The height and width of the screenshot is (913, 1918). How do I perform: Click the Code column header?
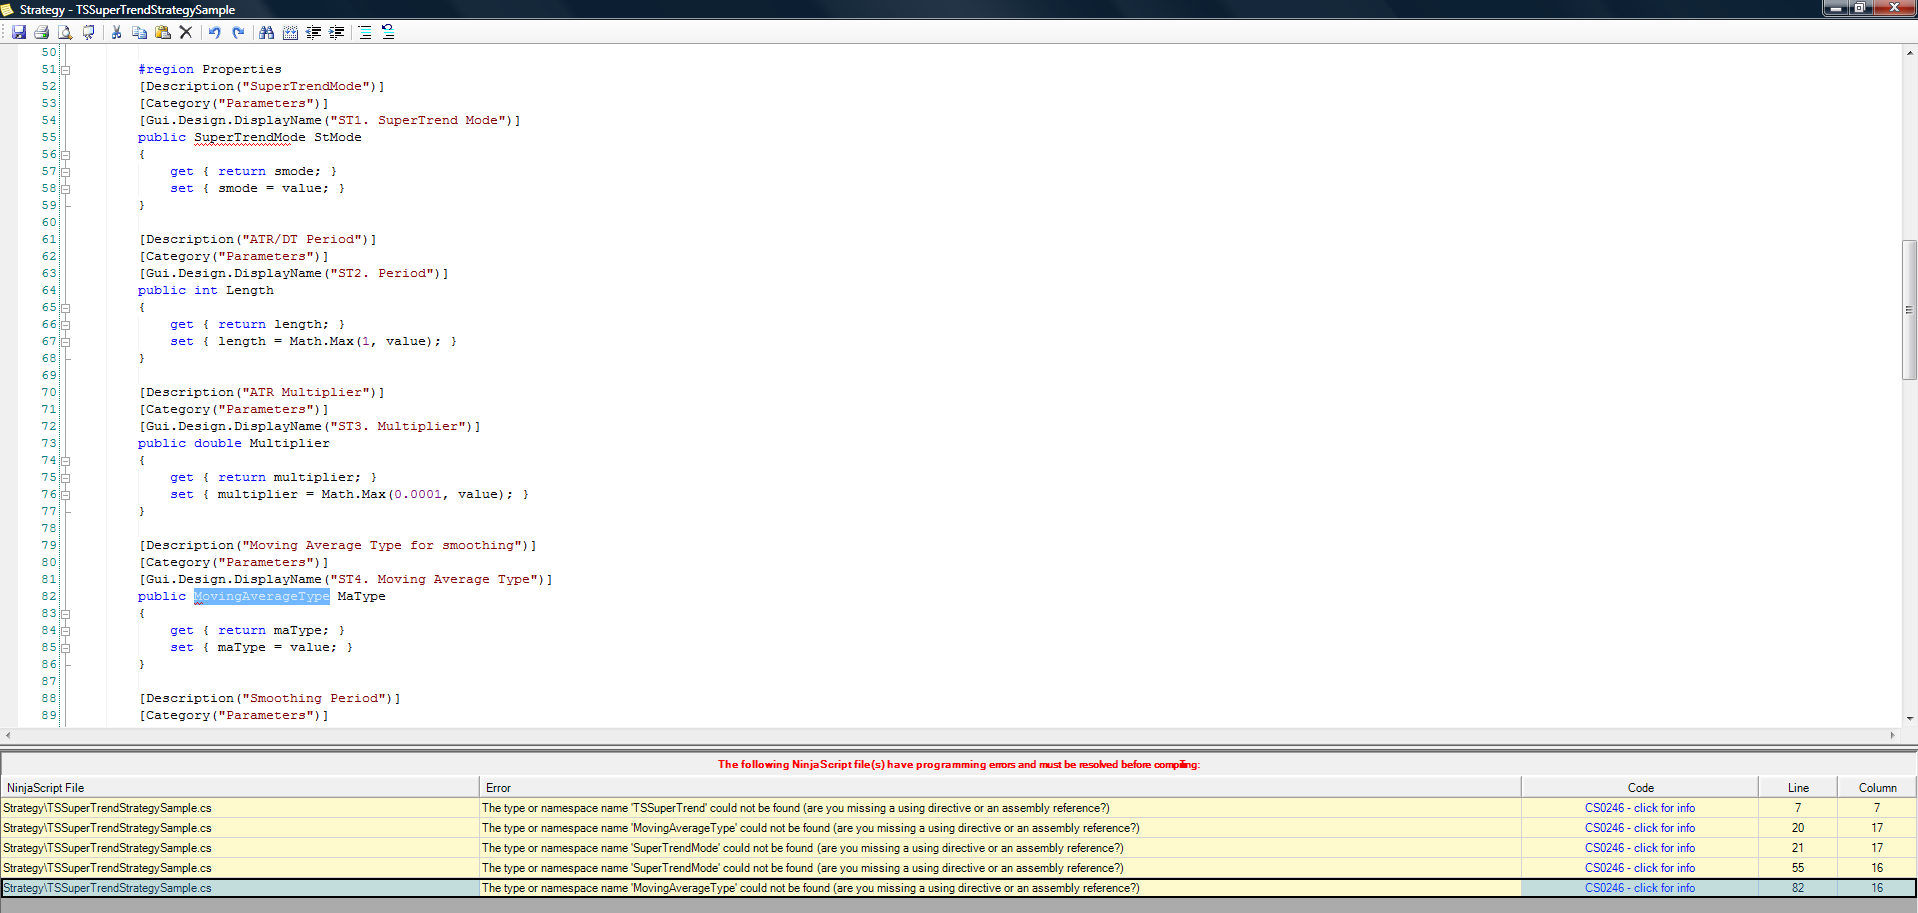point(1640,788)
